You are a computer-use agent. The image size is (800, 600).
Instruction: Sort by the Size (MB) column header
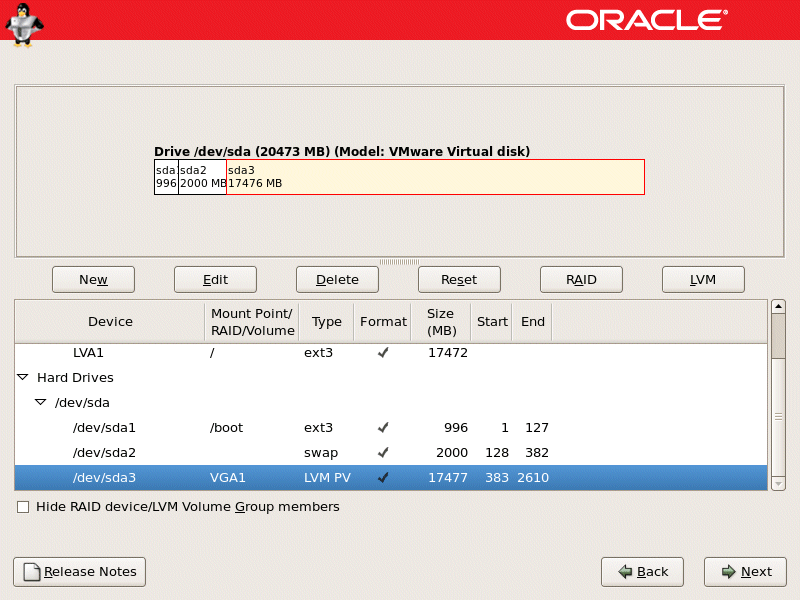pos(441,322)
